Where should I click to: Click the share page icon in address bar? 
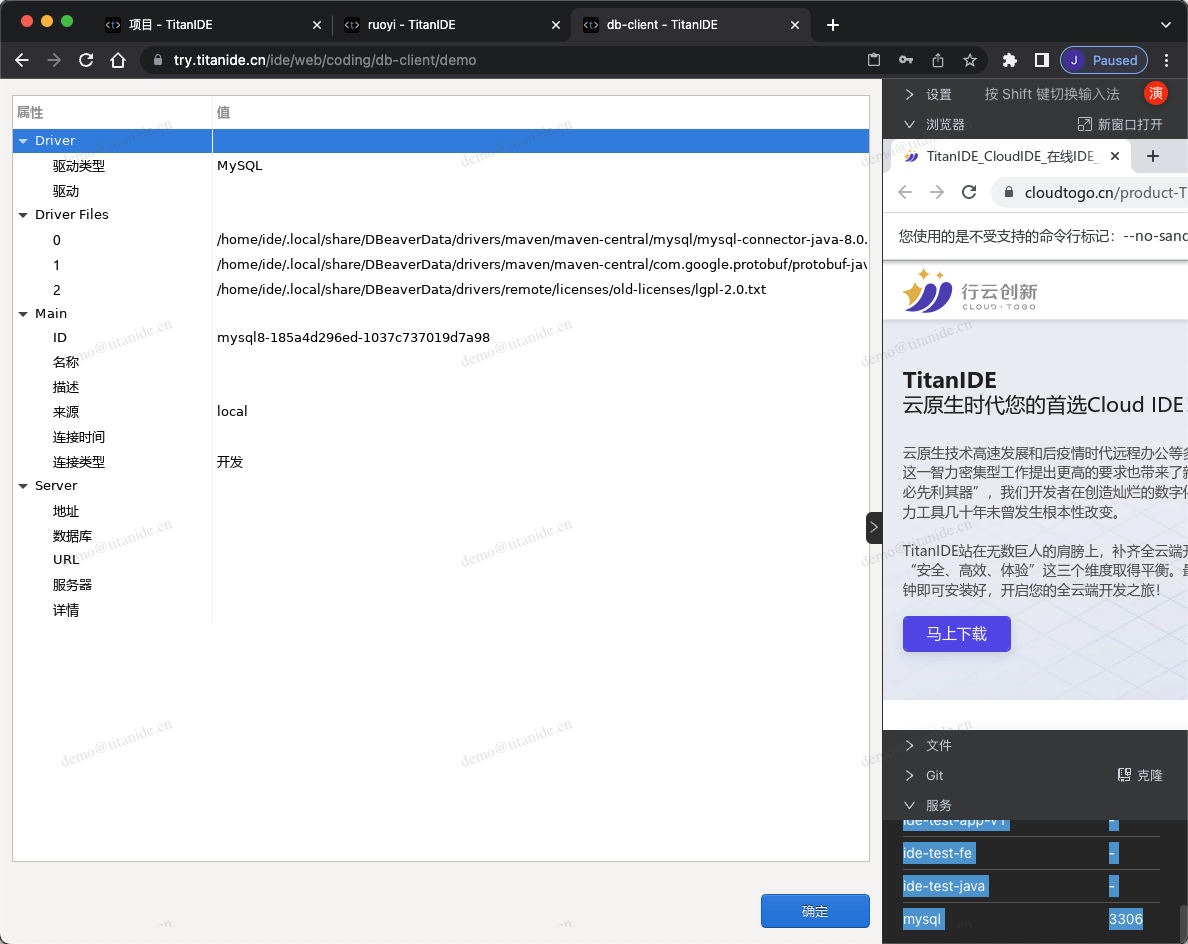pos(938,60)
